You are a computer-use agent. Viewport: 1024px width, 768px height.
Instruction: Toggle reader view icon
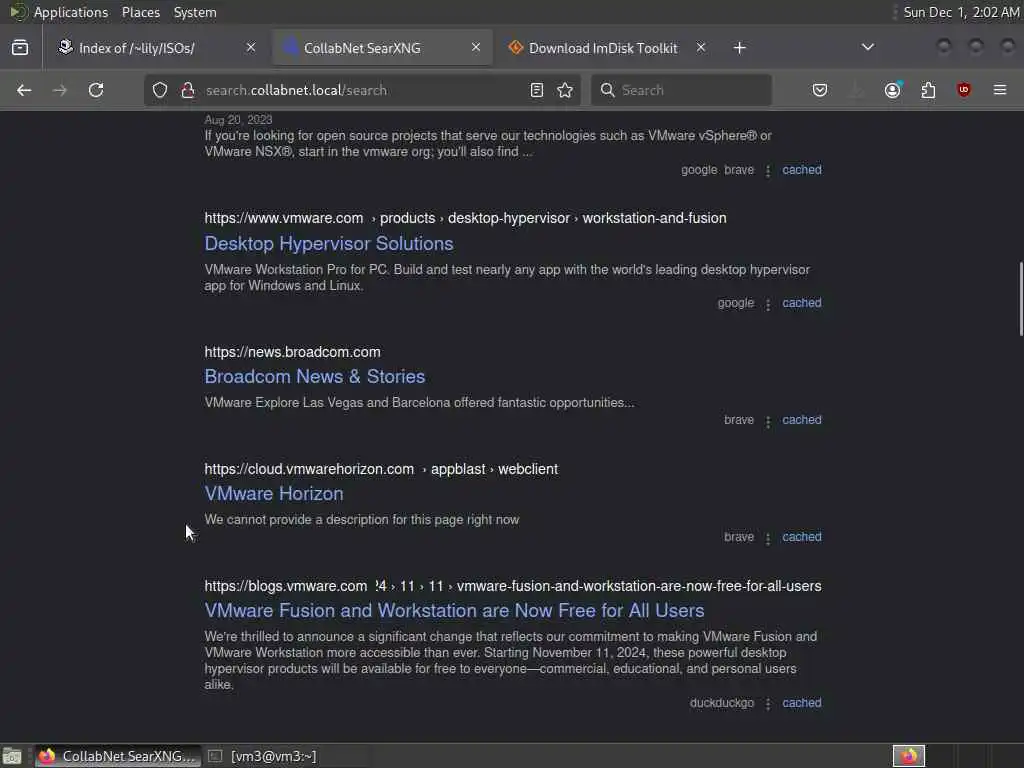click(x=537, y=90)
